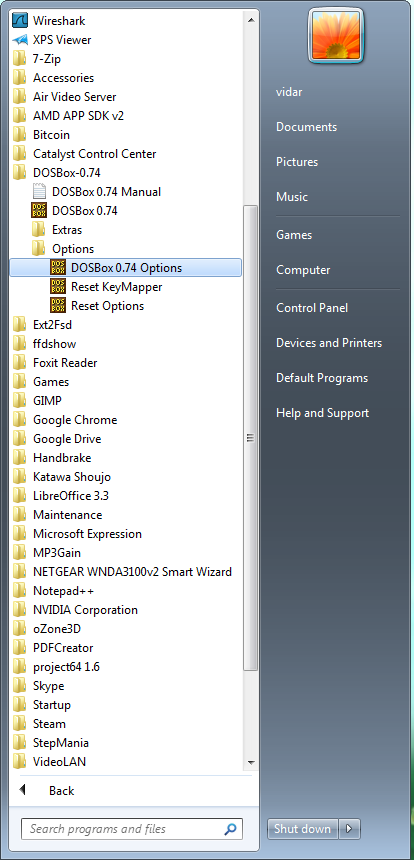Open Documents from the right pane

(307, 127)
